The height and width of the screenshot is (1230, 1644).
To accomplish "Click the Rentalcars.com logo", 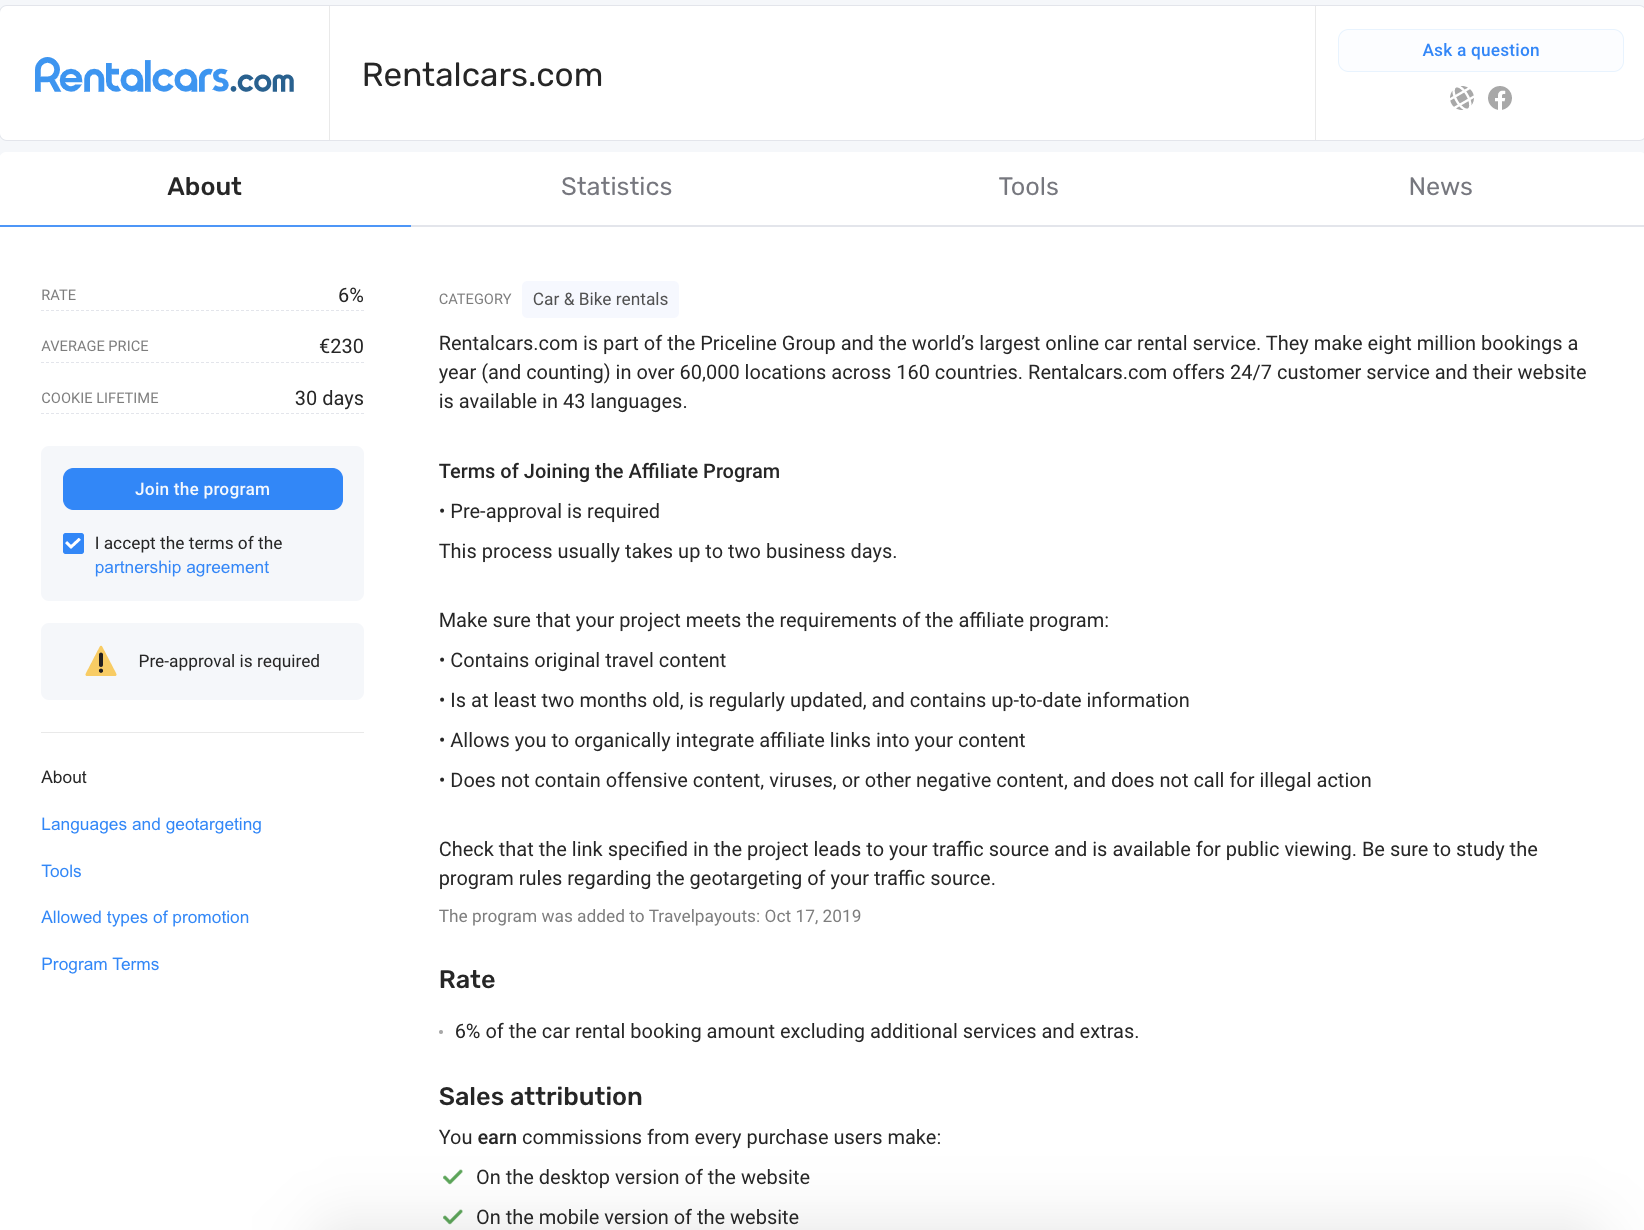I will coord(165,76).
